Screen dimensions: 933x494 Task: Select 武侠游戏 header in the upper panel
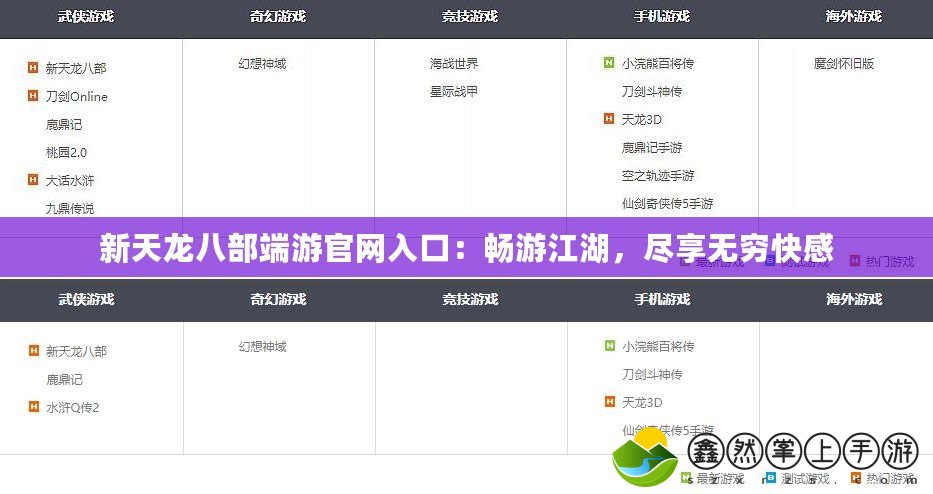[x=86, y=17]
